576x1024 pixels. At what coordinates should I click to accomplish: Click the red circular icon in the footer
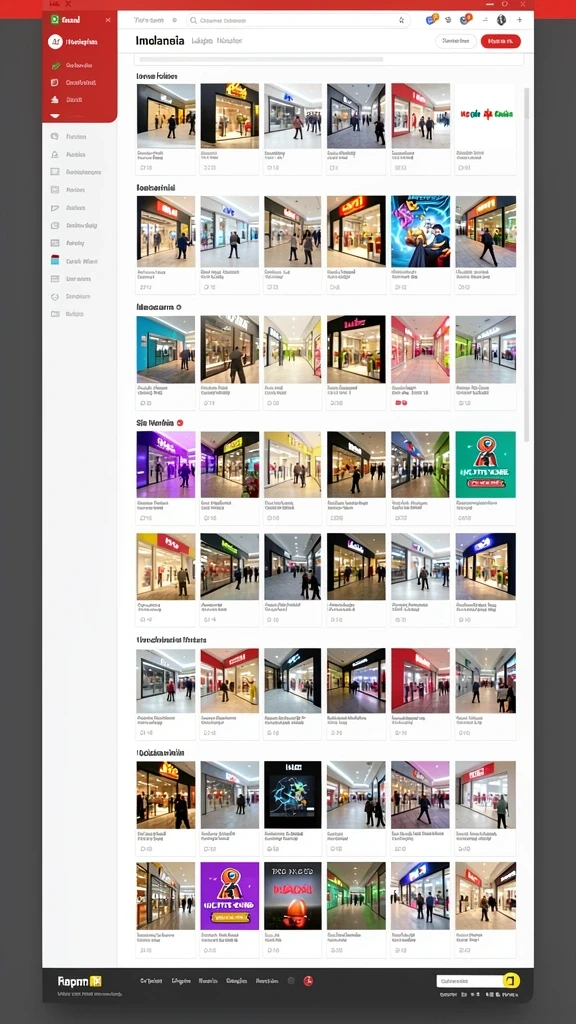[x=308, y=980]
